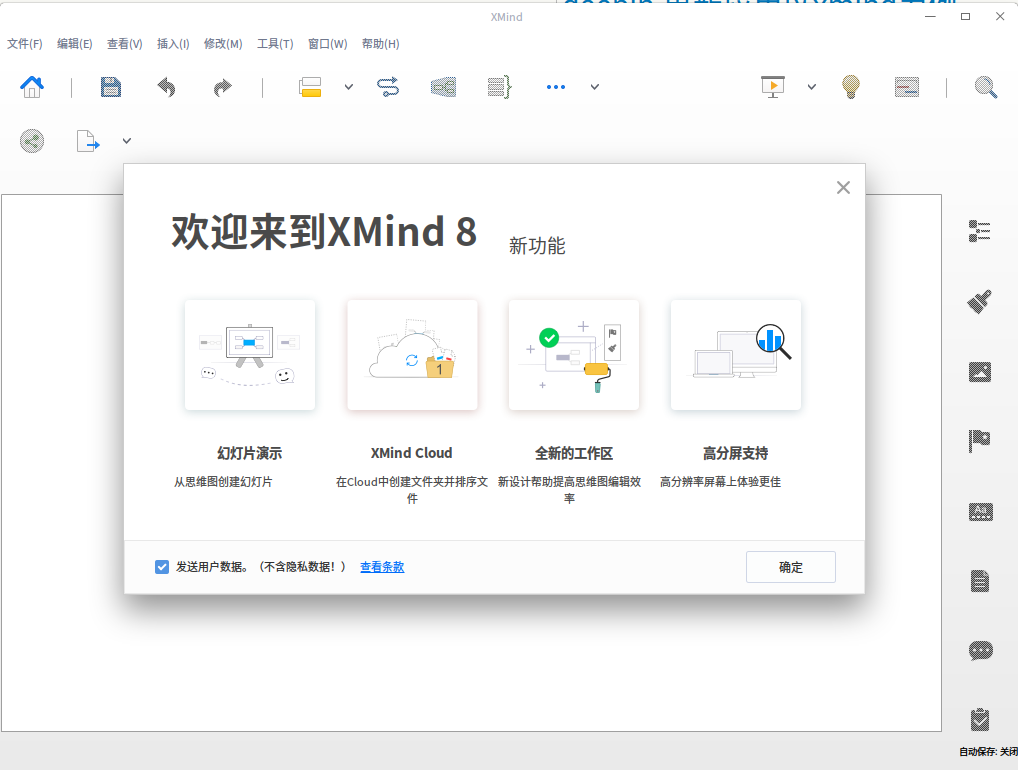Click the 新功能 label
The width and height of the screenshot is (1018, 770).
pos(537,246)
